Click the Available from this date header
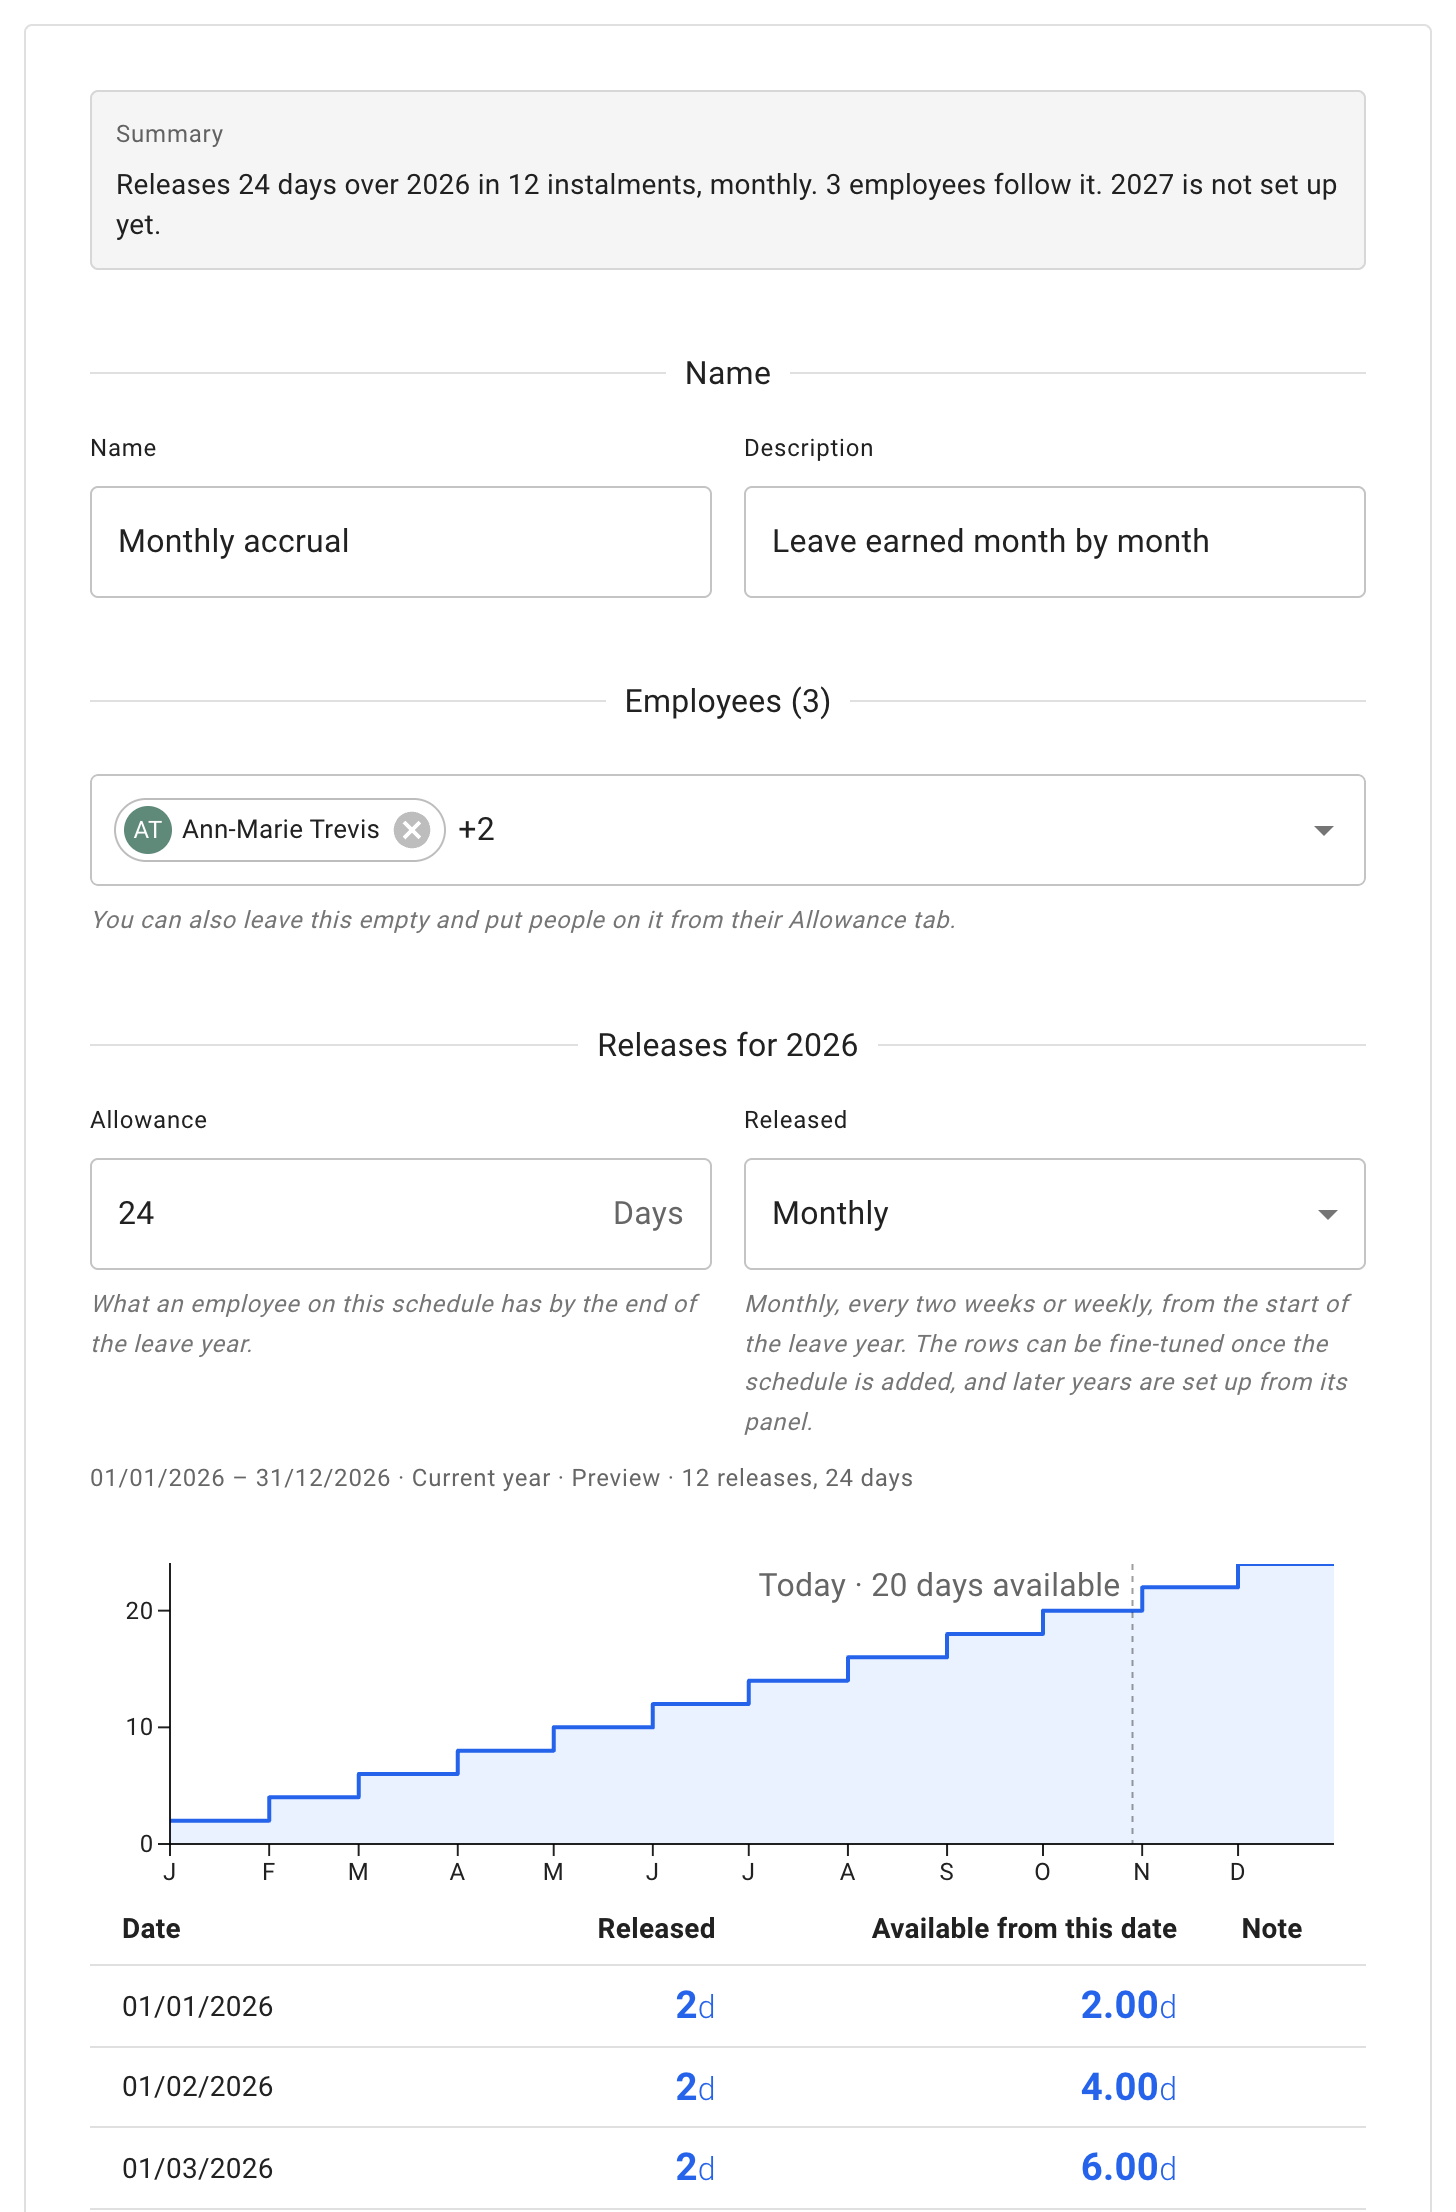This screenshot has width=1456, height=2212. point(1024,1928)
